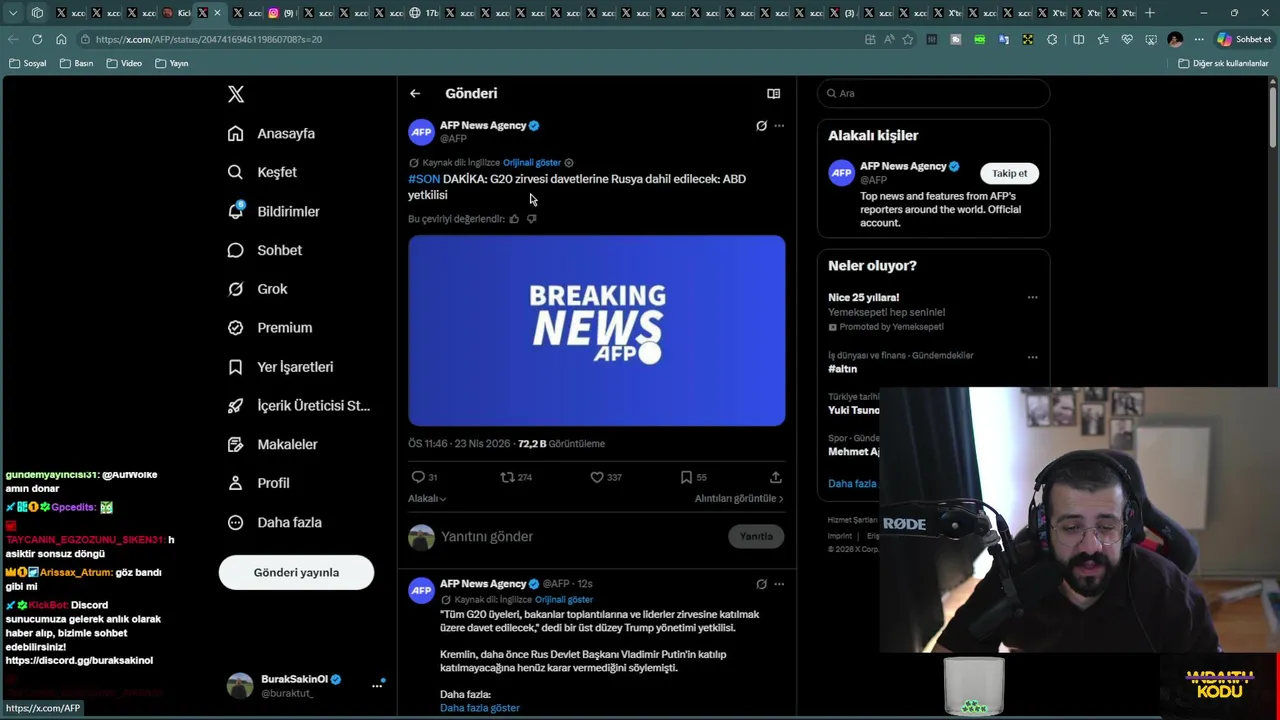This screenshot has width=1280, height=720.
Task: Open reader view icon beside Gönderi
Action: (x=773, y=93)
